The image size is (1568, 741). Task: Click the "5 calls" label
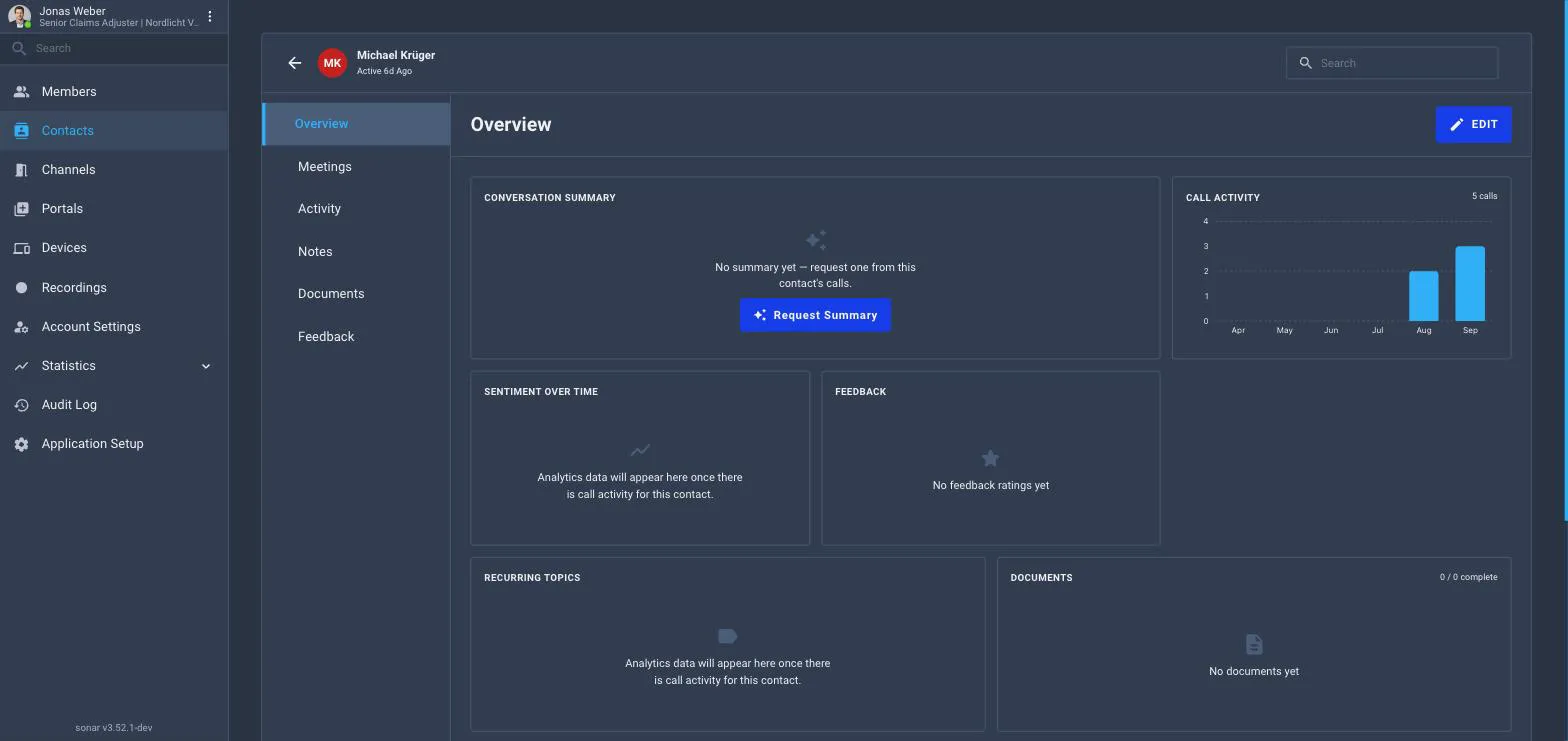pos(1484,196)
